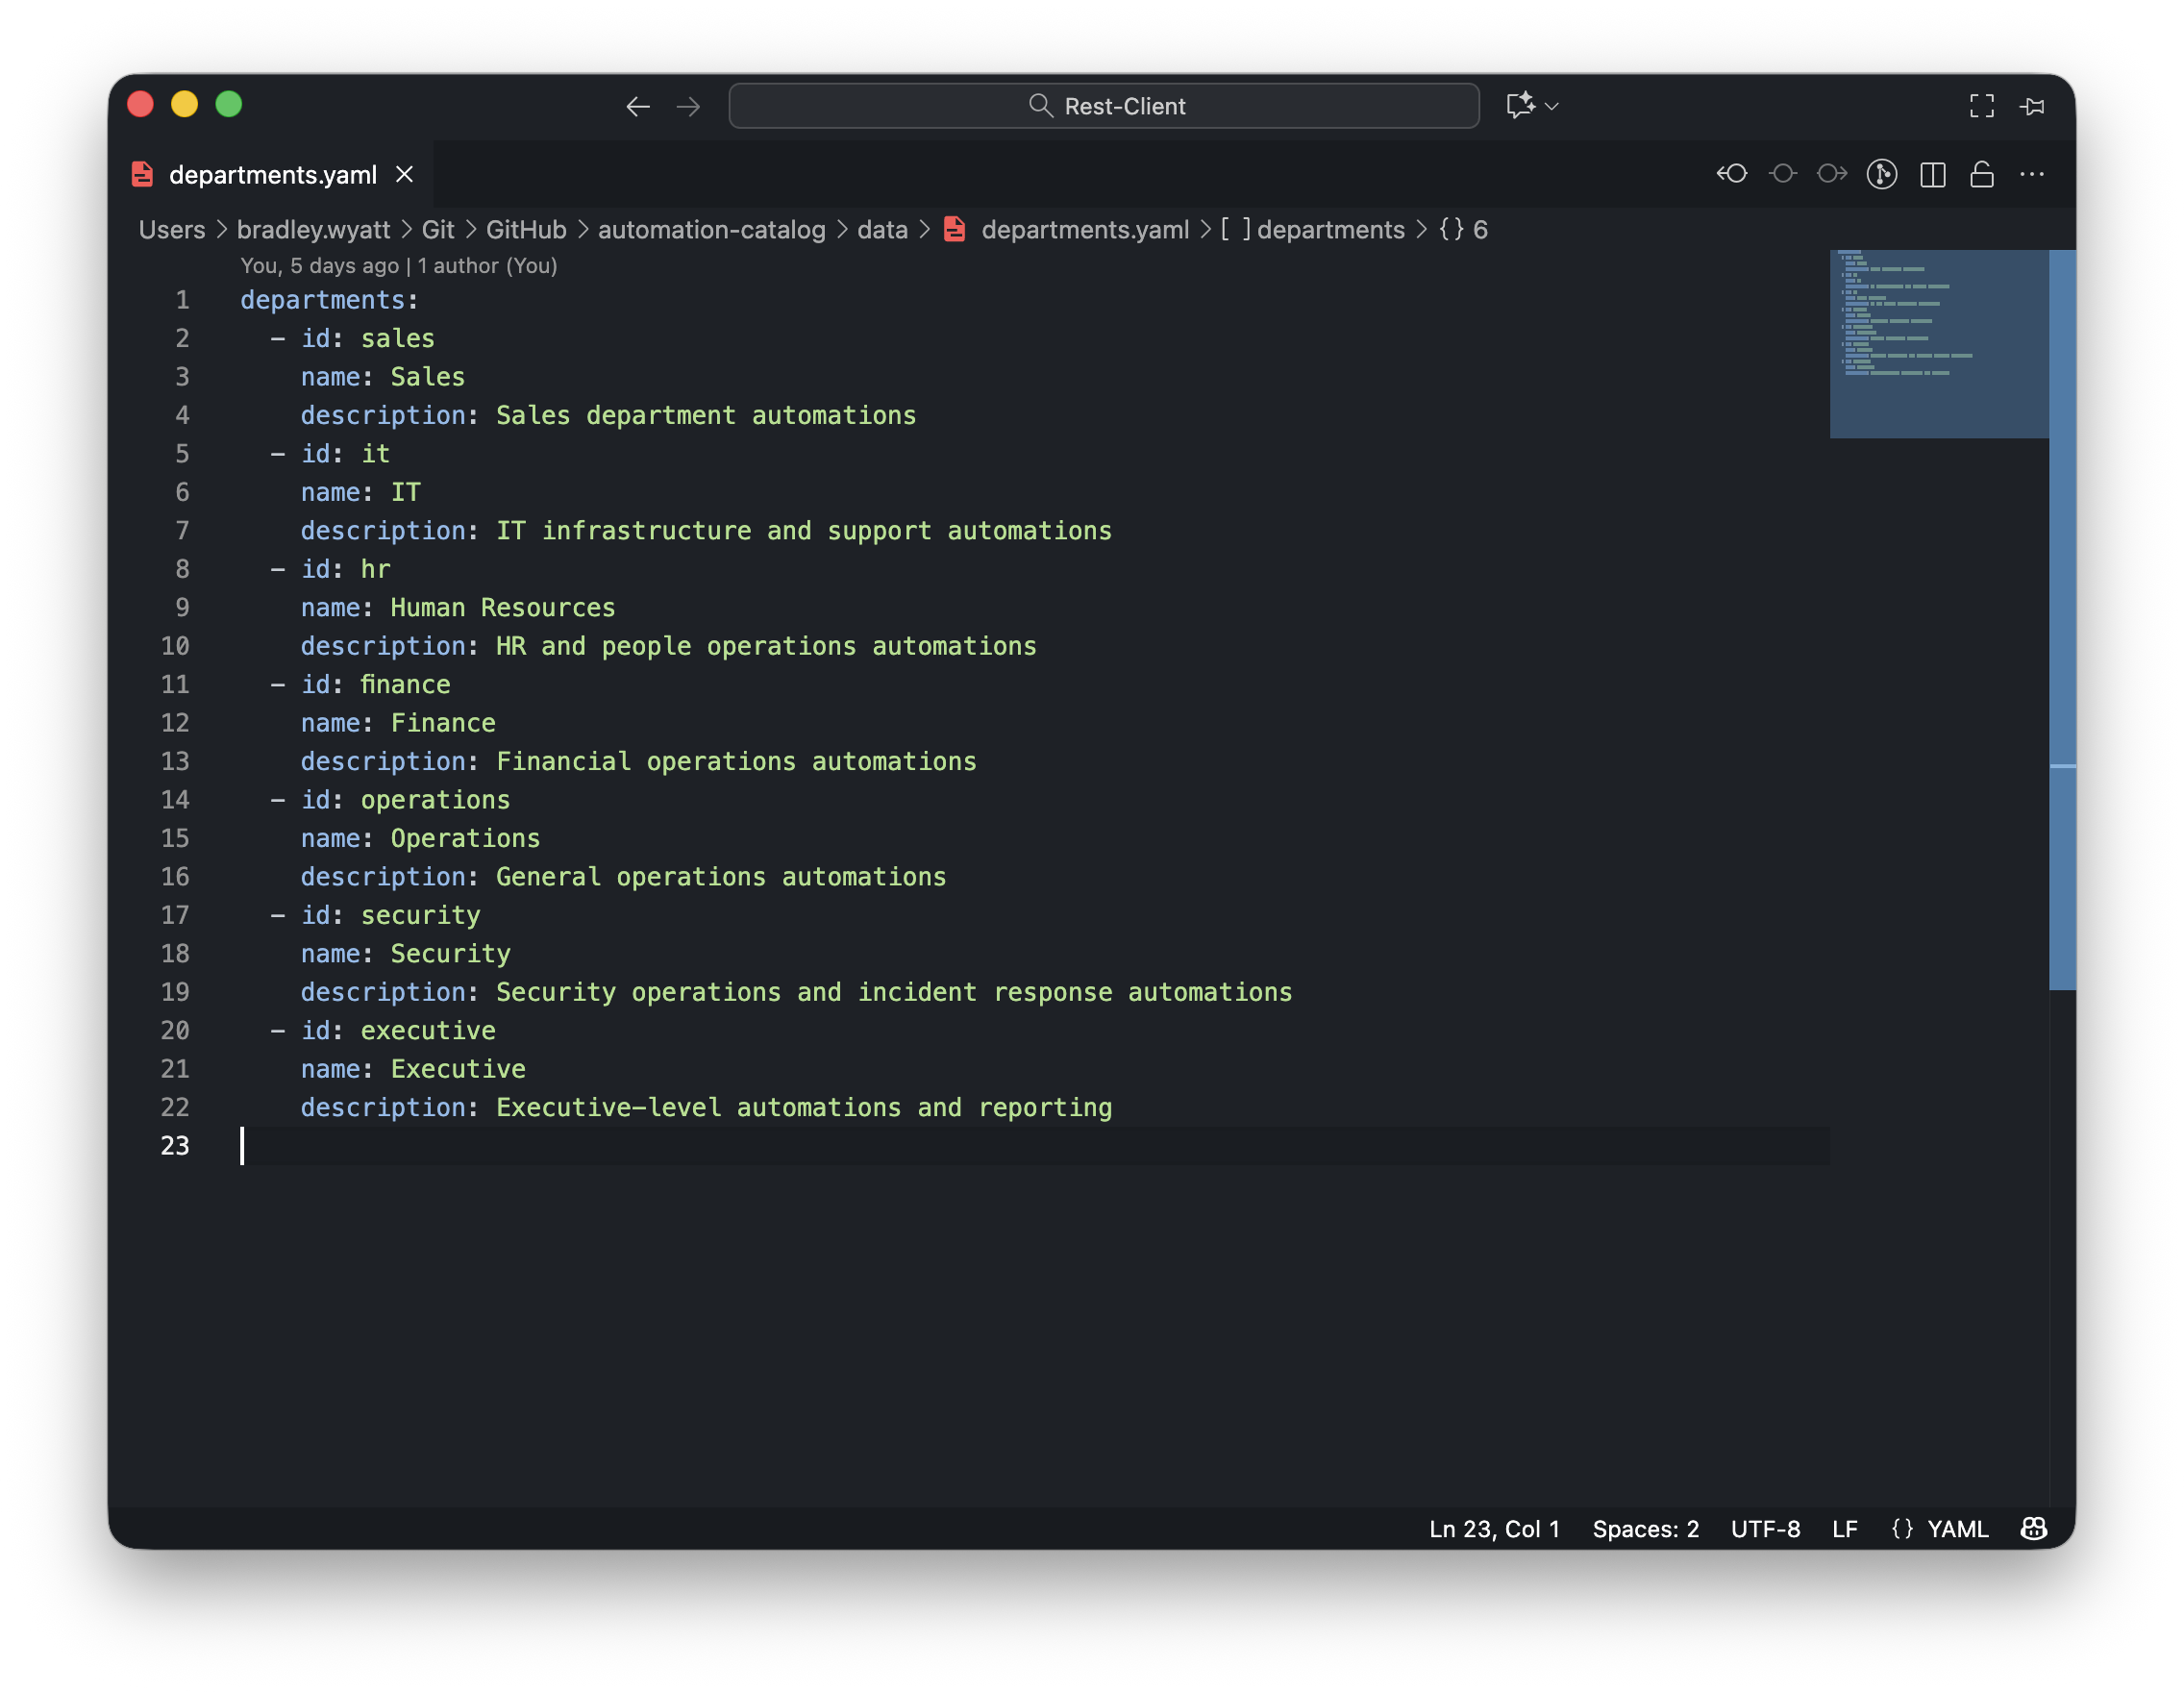Split the editor to the right

click(x=1932, y=174)
